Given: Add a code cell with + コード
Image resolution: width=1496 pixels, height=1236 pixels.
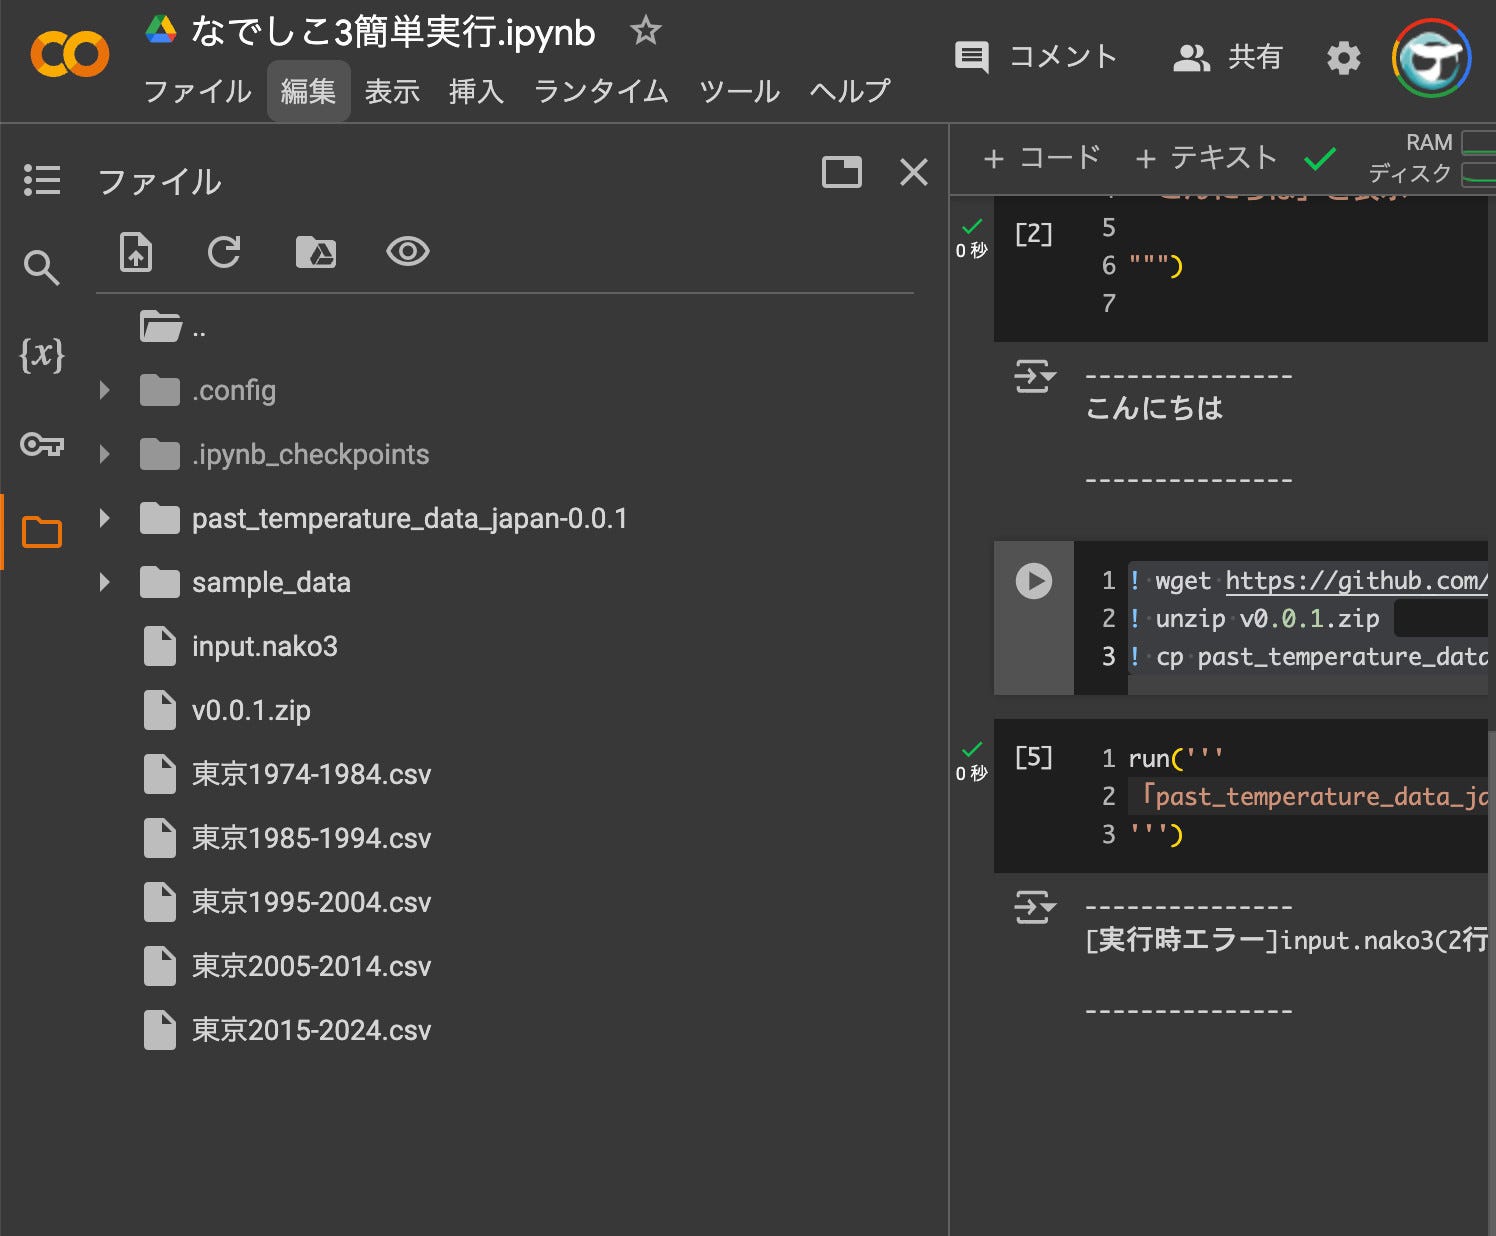Looking at the screenshot, I should tap(1042, 158).
